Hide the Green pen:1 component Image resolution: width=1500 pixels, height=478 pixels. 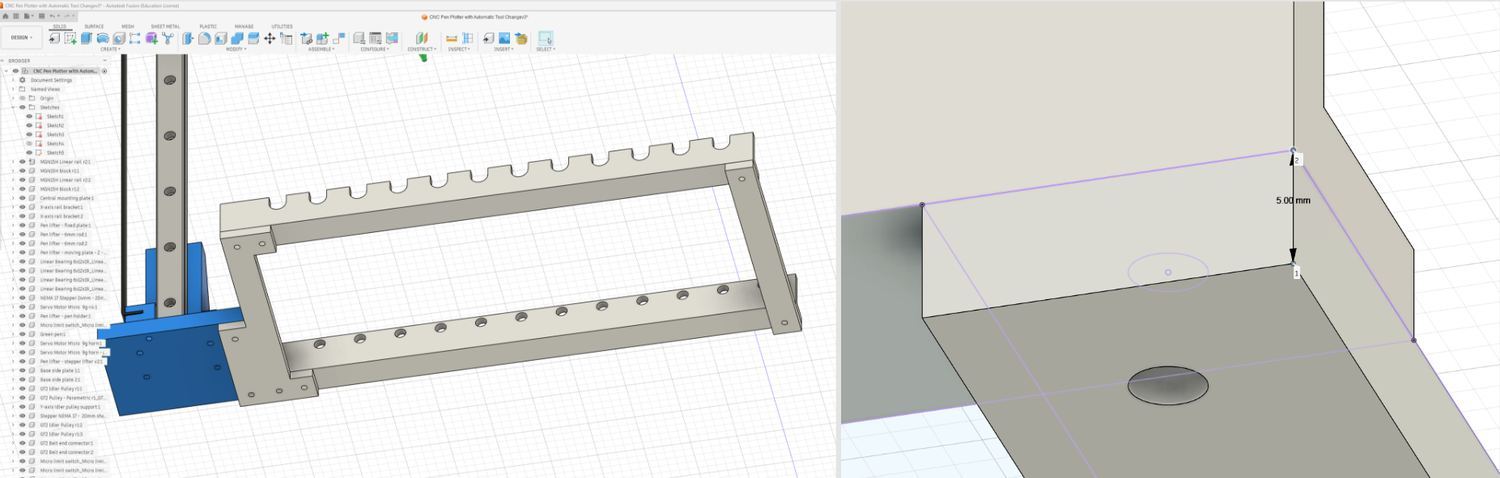click(22, 334)
